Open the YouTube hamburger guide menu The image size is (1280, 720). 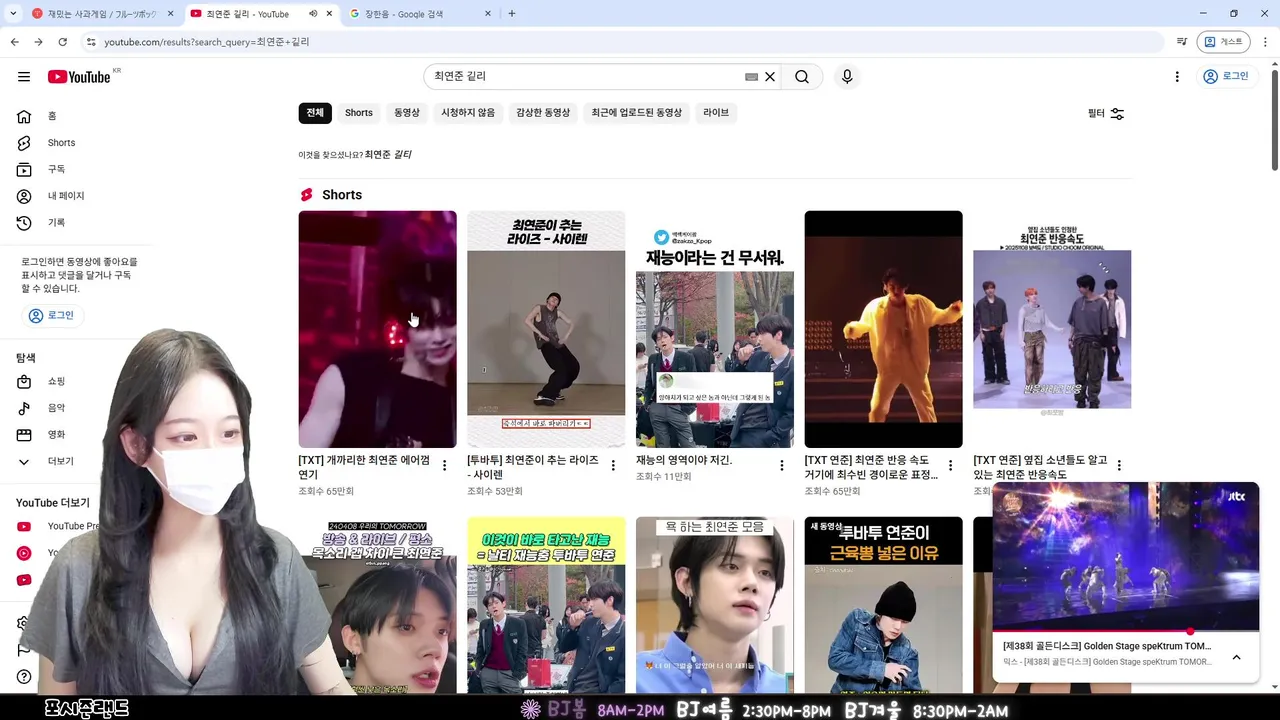click(24, 77)
